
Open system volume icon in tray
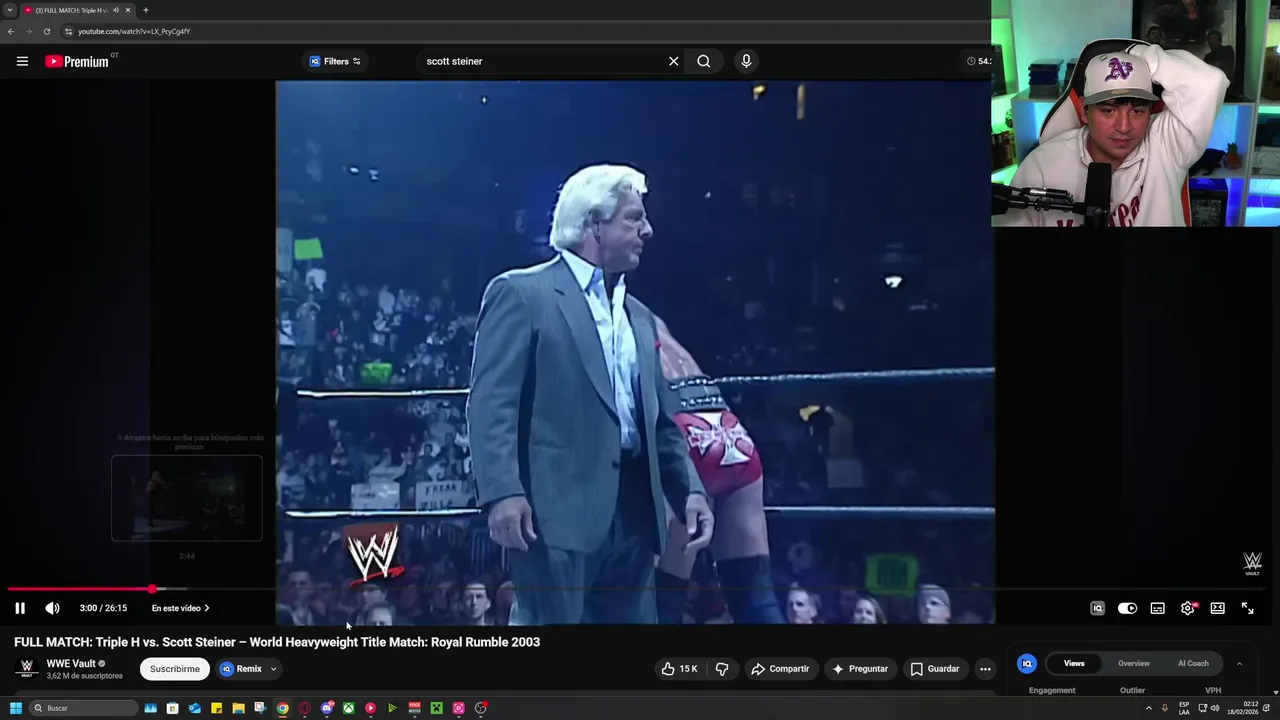(1215, 708)
